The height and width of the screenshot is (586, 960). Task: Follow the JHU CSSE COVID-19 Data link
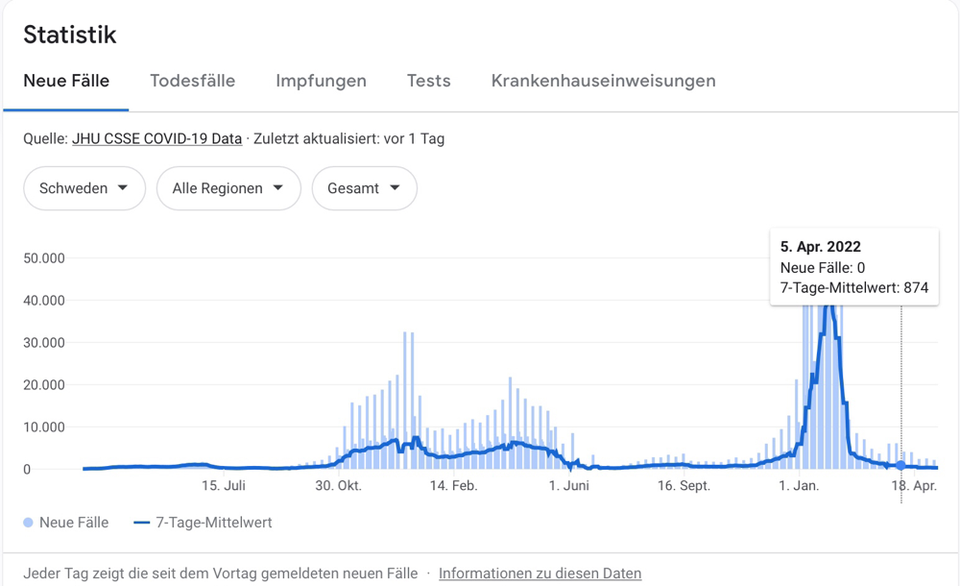point(157,139)
